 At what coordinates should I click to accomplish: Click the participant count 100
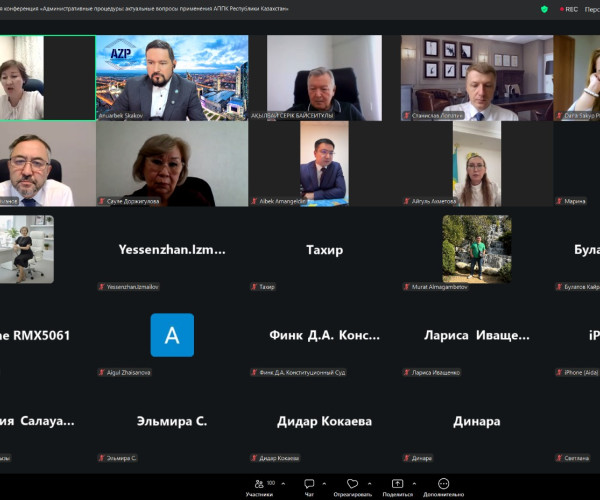[271, 483]
